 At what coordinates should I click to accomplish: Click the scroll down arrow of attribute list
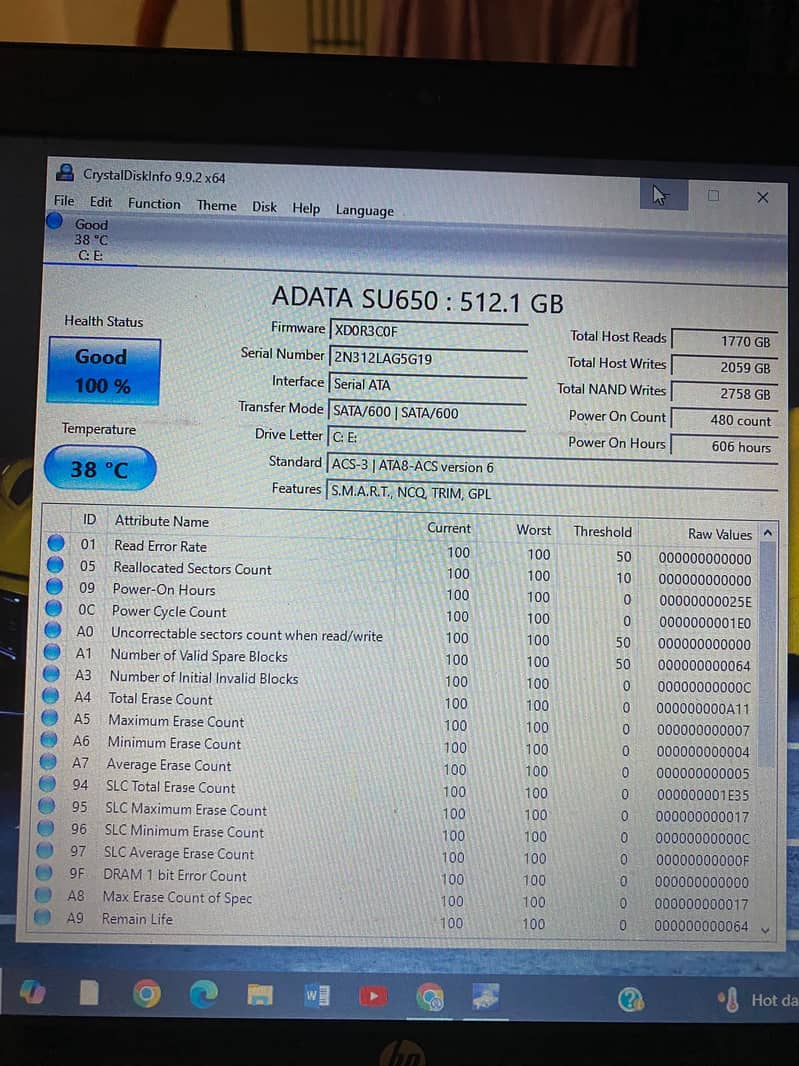765,930
